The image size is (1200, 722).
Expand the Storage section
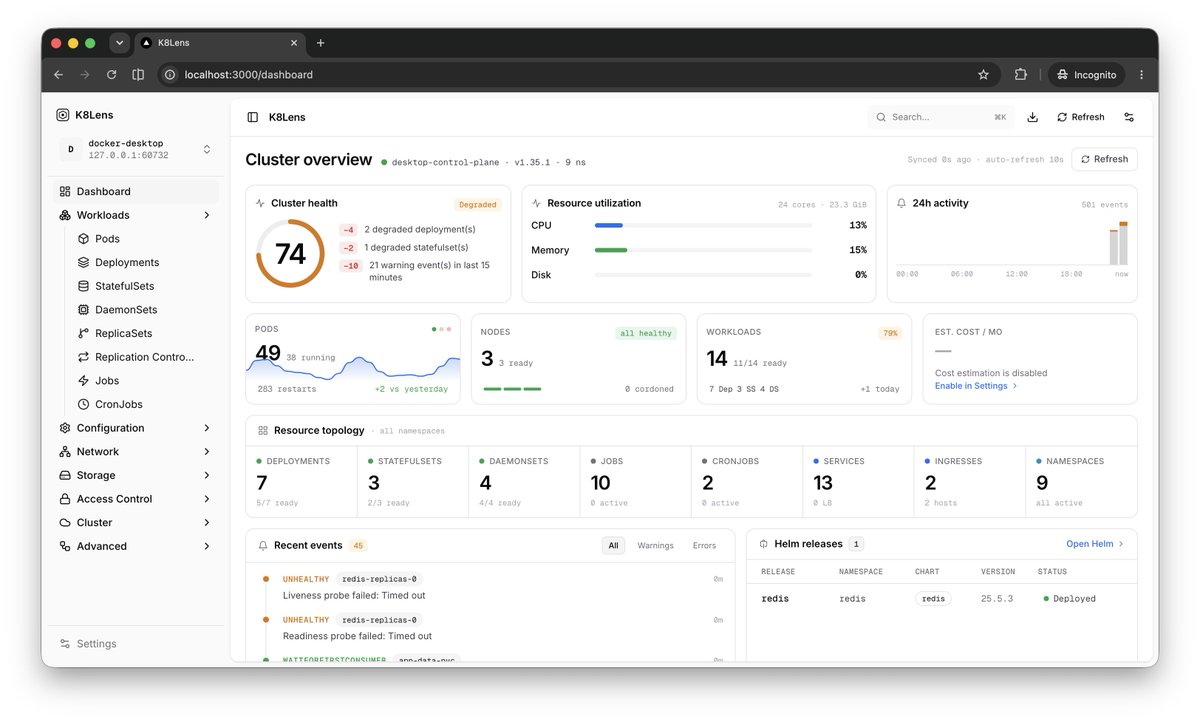pyautogui.click(x=135, y=475)
